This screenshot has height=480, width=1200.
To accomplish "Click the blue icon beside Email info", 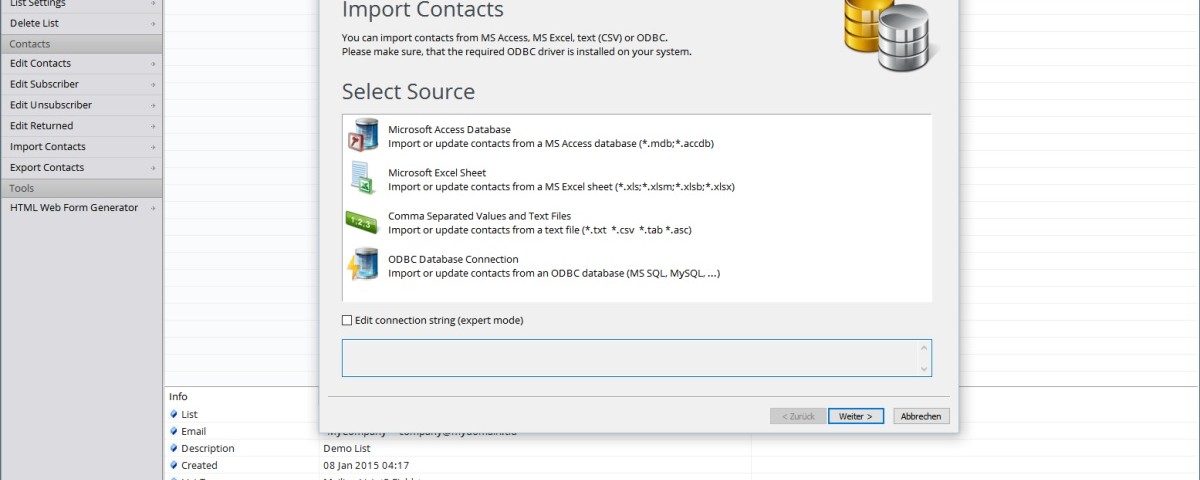I will (174, 431).
